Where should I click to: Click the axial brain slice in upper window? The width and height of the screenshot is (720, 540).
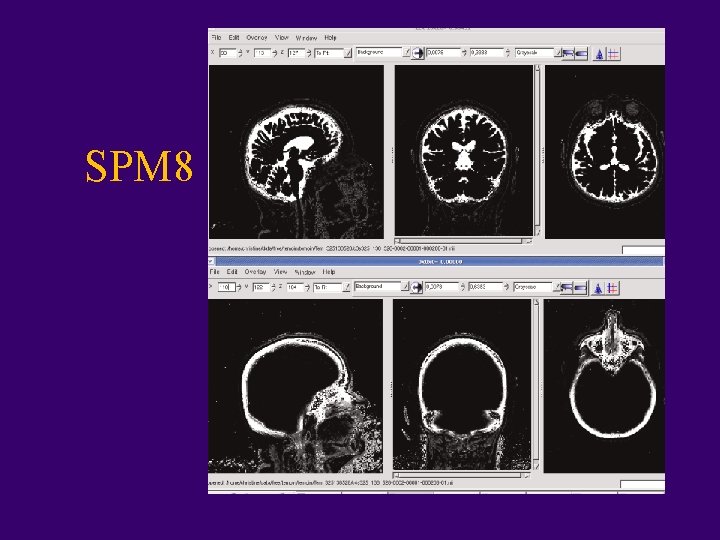605,152
